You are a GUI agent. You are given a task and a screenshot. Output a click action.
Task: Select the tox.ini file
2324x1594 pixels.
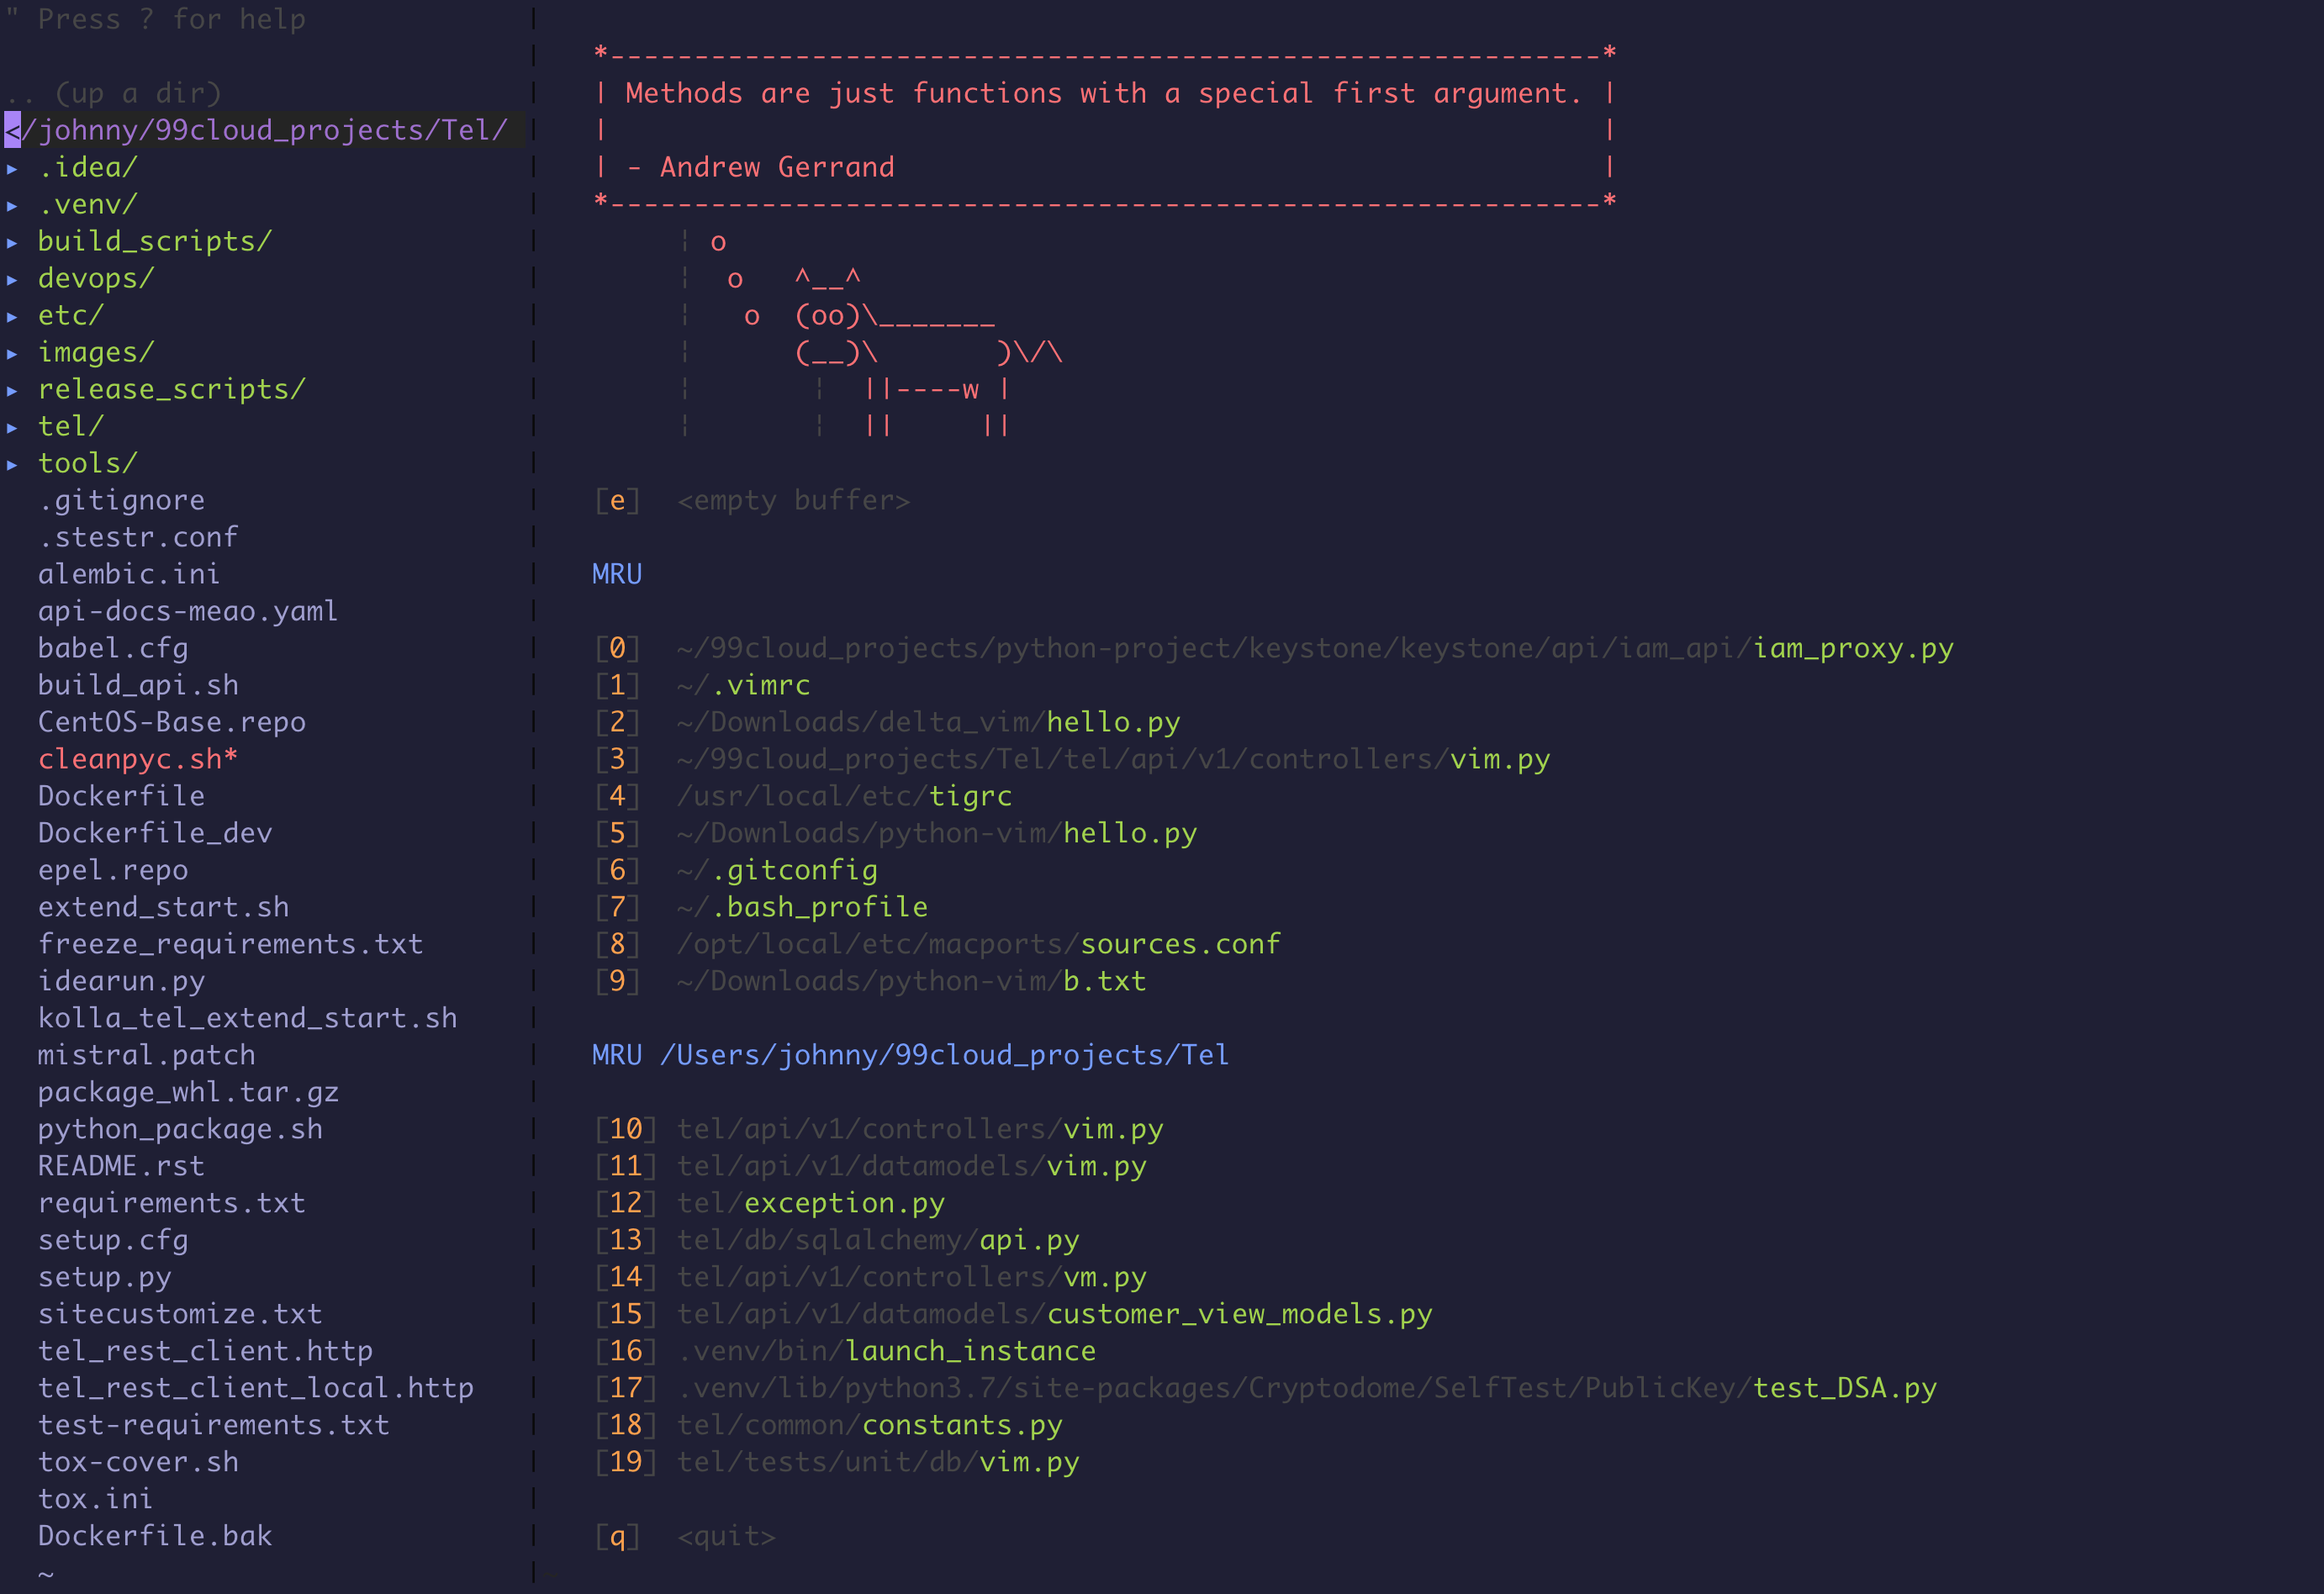tap(95, 1499)
